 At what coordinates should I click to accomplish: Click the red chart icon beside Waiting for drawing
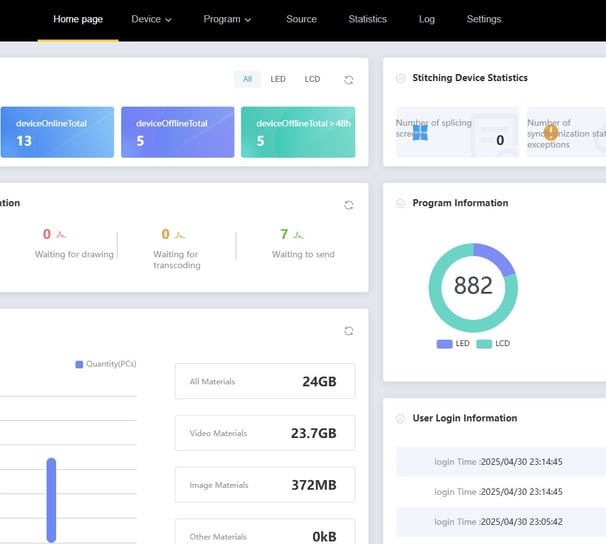point(61,235)
